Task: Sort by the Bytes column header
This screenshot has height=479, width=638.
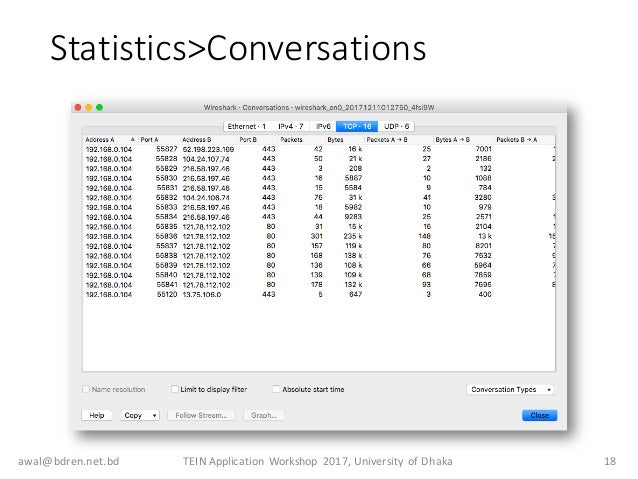Action: (x=334, y=139)
